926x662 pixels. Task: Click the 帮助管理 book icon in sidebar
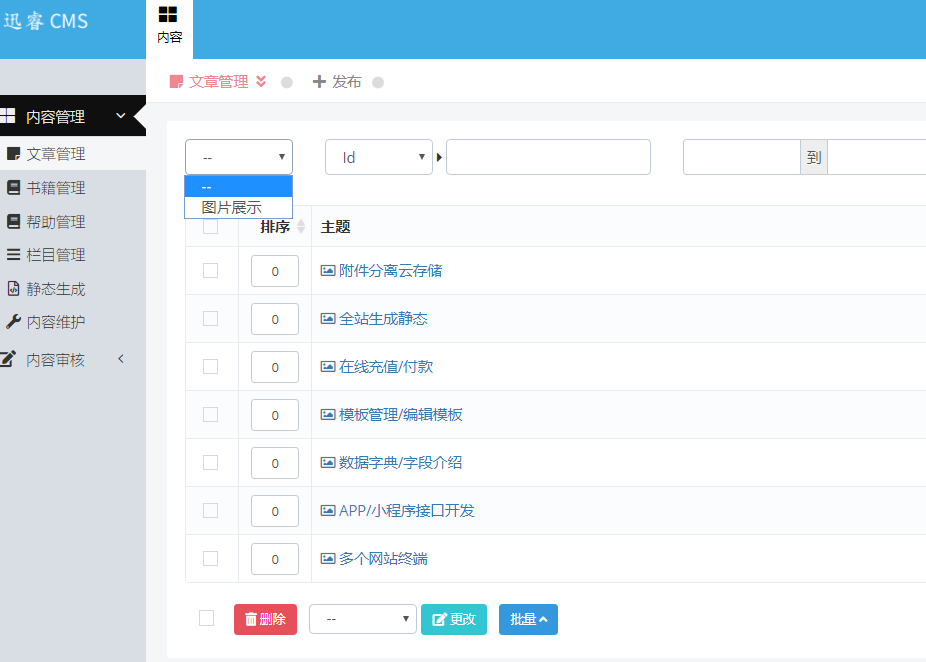13,221
